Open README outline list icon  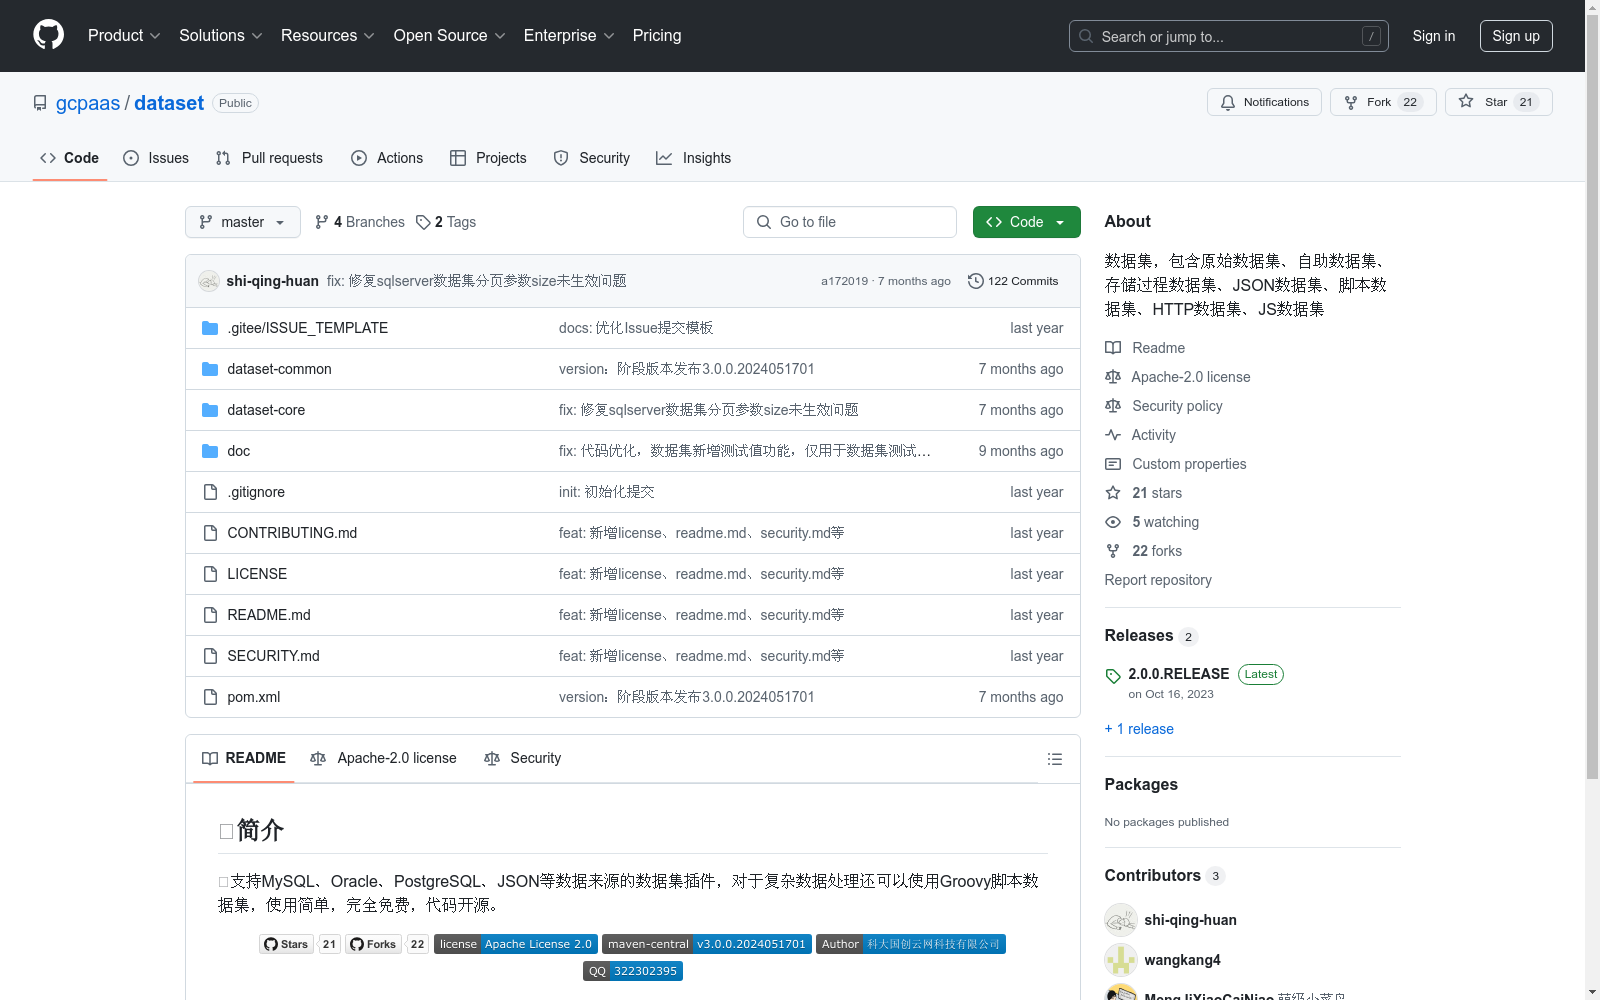click(1054, 759)
